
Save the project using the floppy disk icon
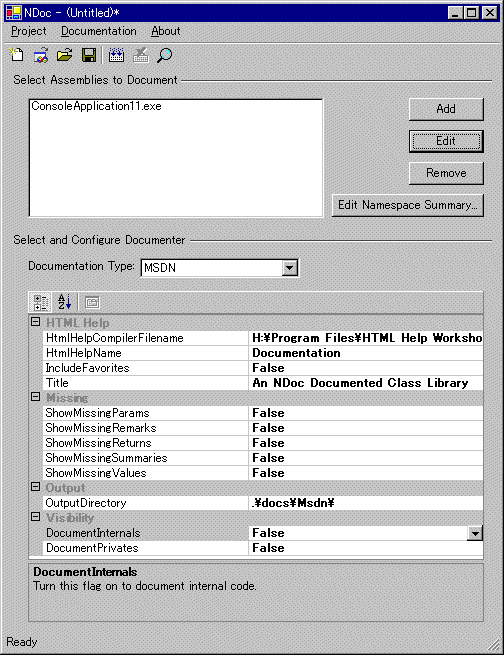coord(89,55)
